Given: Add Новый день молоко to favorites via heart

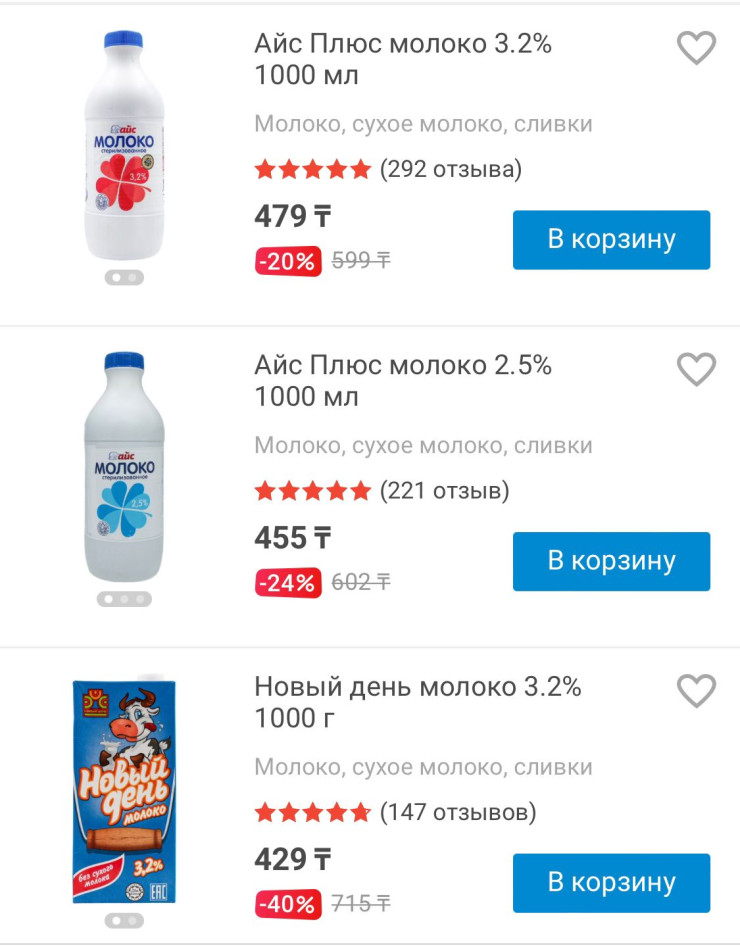Looking at the screenshot, I should 696,690.
